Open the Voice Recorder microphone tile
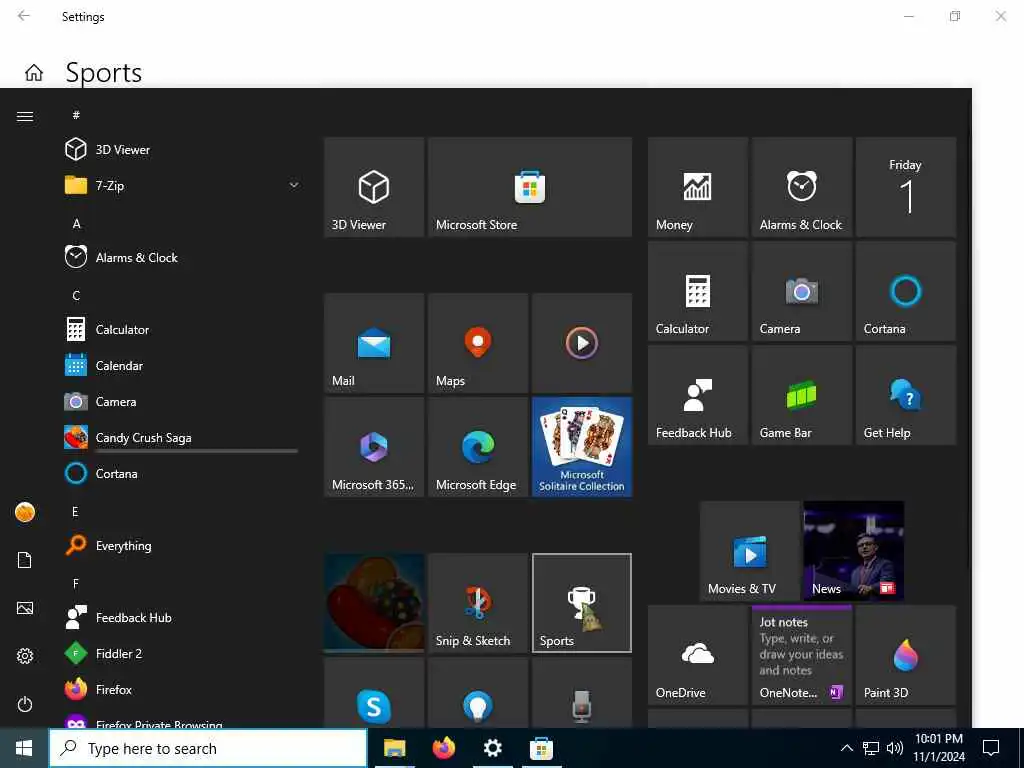Viewport: 1024px width, 768px height. pos(582,693)
